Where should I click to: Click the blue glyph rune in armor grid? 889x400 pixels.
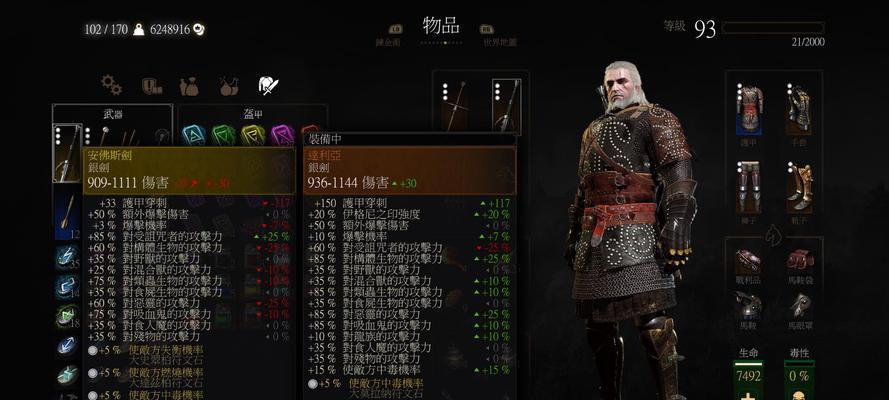coord(194,135)
